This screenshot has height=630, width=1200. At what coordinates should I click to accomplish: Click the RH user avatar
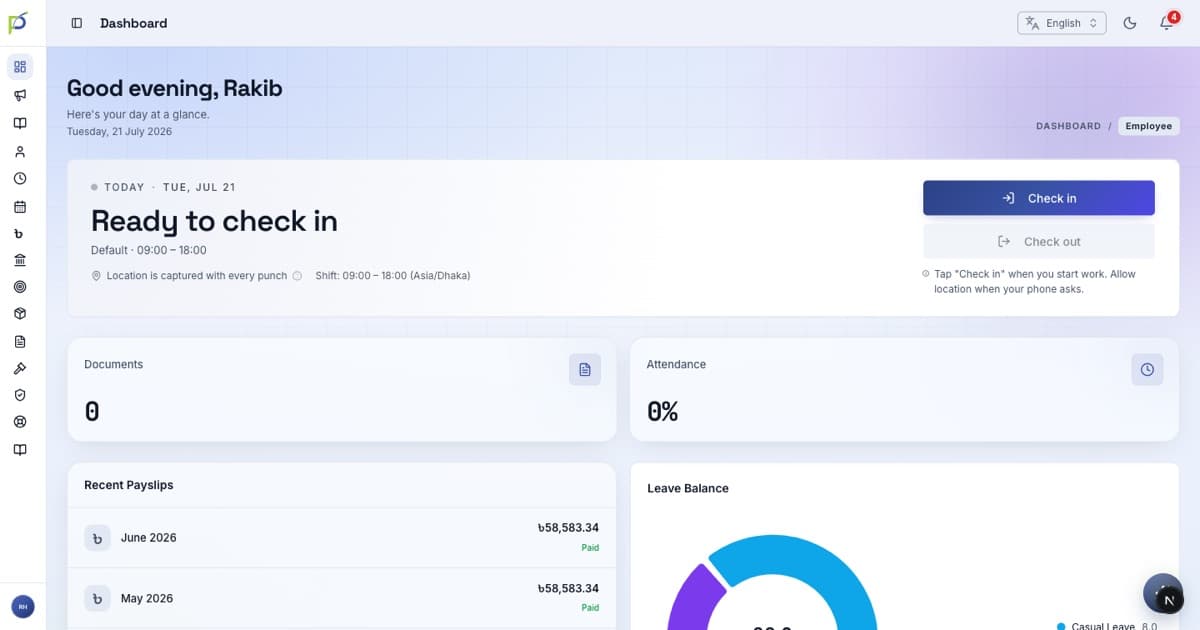tap(22, 606)
